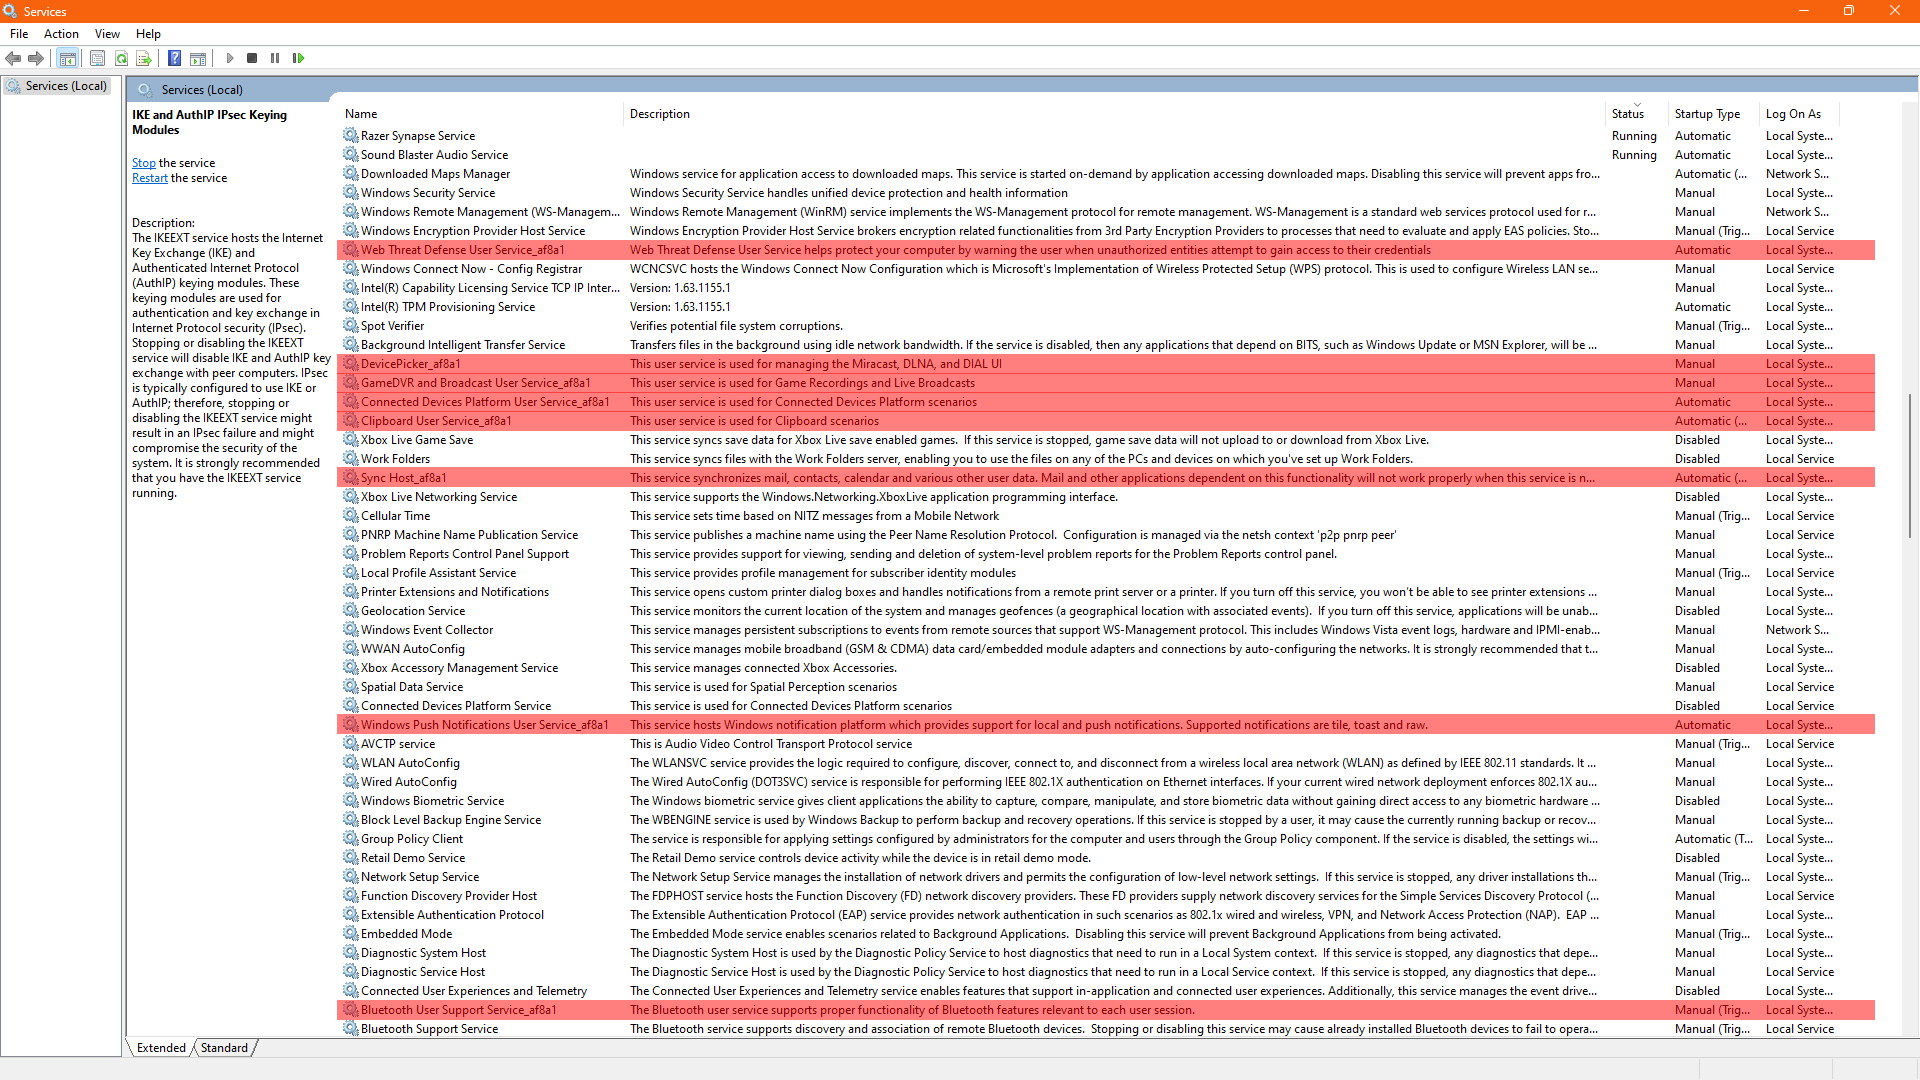Select Clipboard User Service_af8a1 row

(x=1106, y=420)
